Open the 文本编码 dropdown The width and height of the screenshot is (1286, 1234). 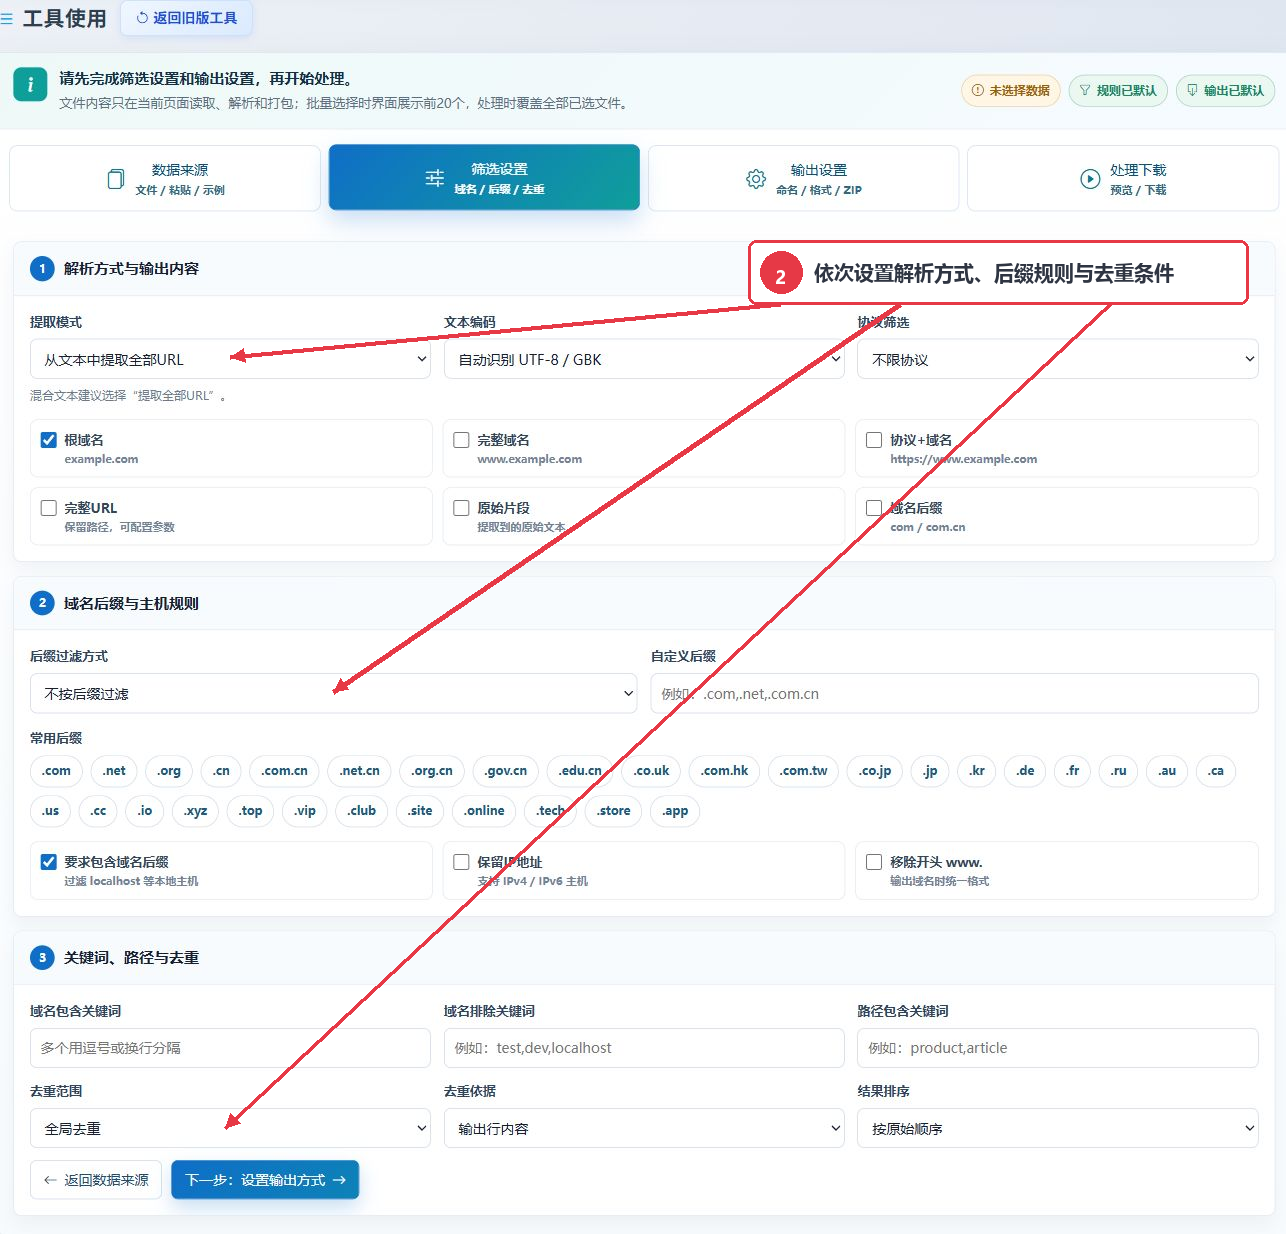(x=644, y=359)
